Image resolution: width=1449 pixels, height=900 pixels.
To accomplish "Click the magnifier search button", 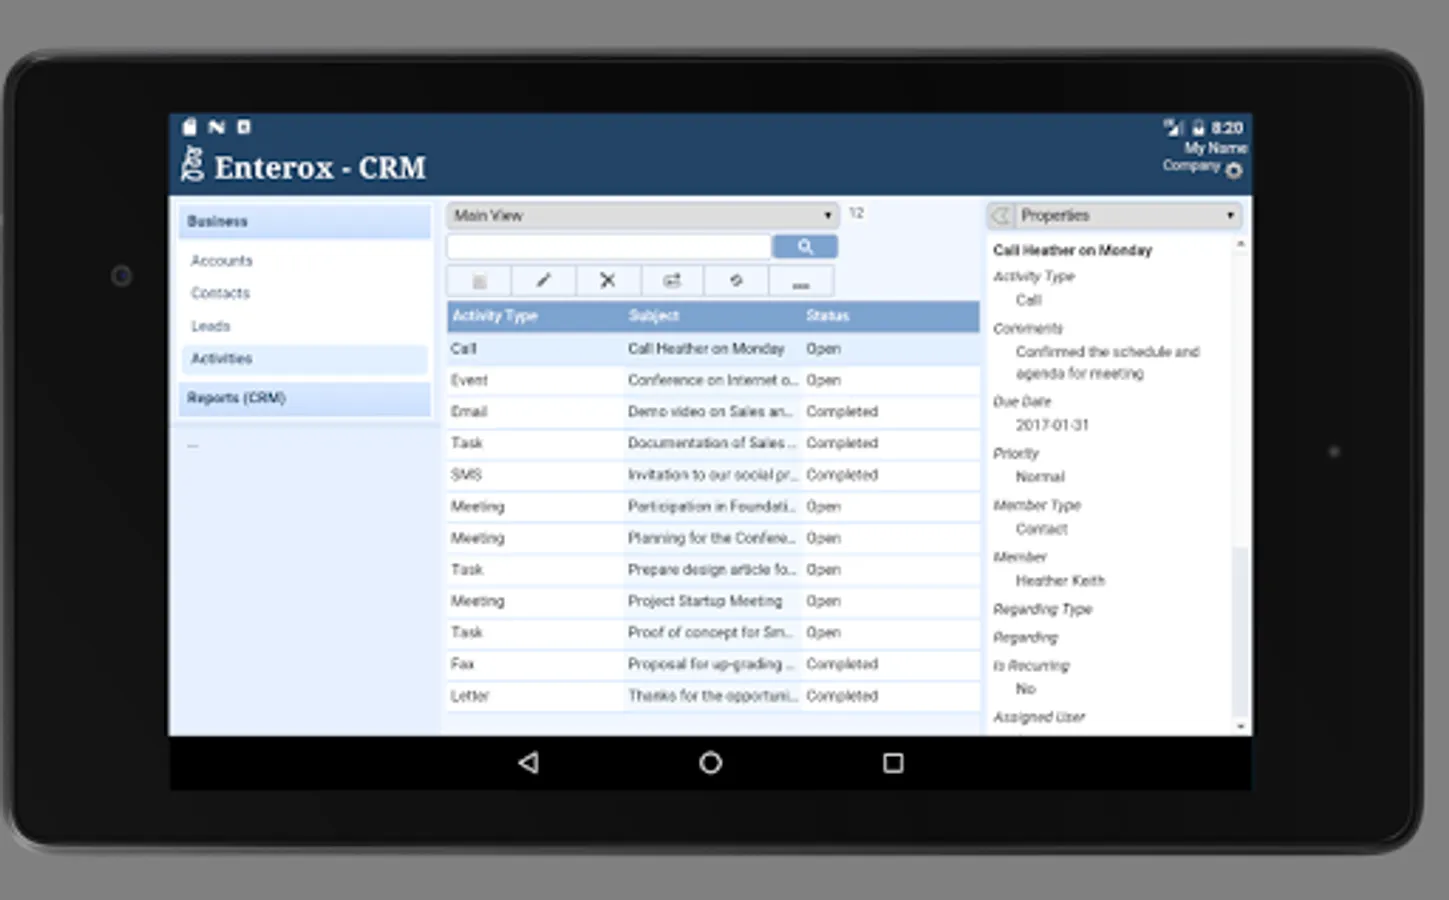I will 805,247.
